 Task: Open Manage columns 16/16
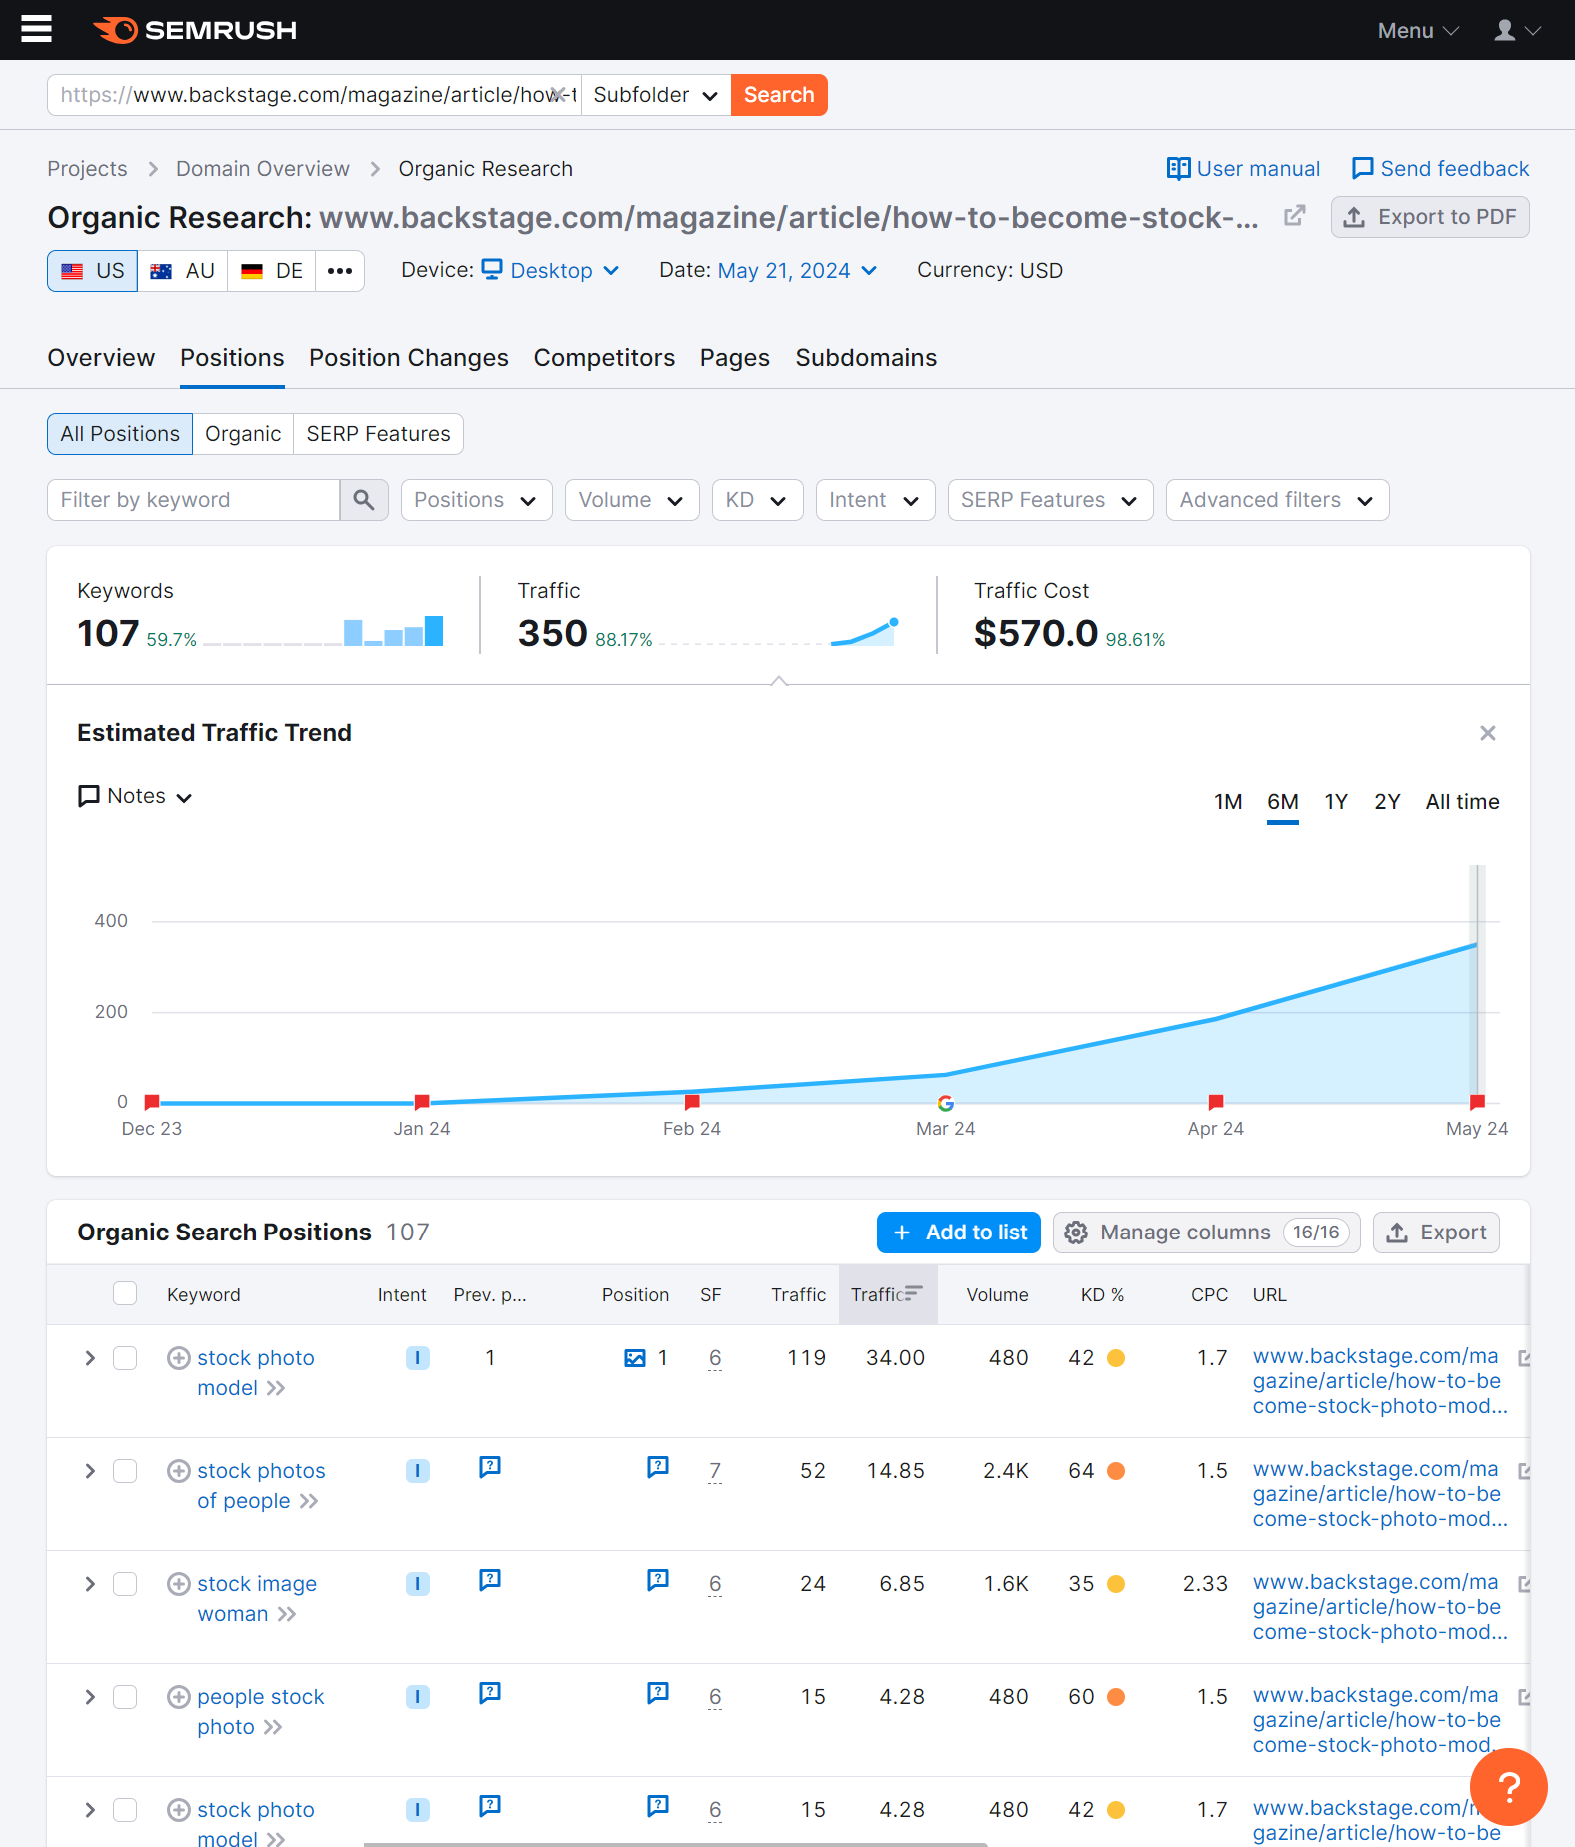pyautogui.click(x=1207, y=1232)
